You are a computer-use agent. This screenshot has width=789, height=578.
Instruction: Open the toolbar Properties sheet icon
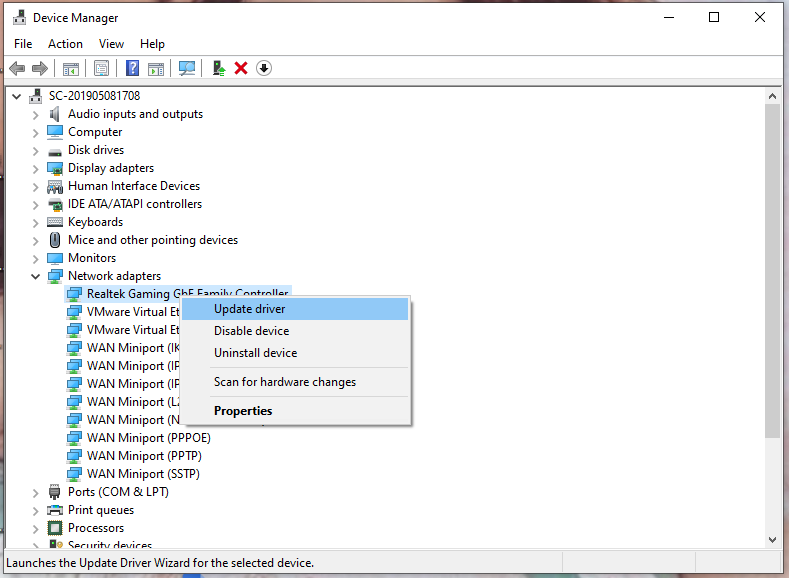click(102, 68)
